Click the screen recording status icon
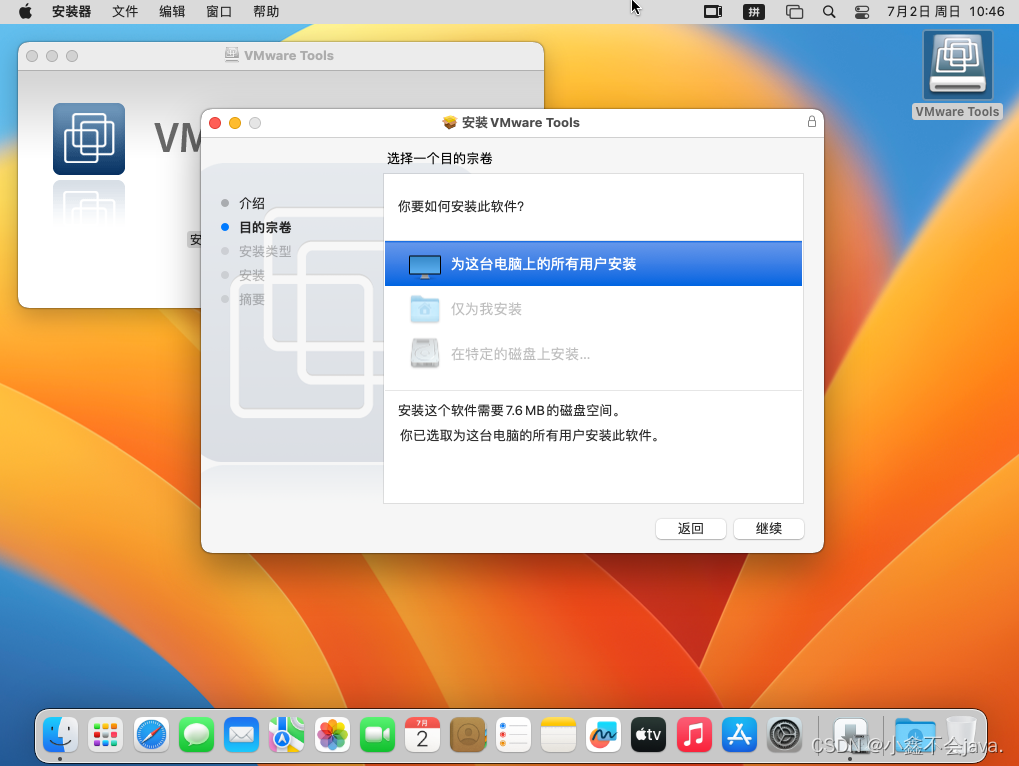 [x=713, y=12]
